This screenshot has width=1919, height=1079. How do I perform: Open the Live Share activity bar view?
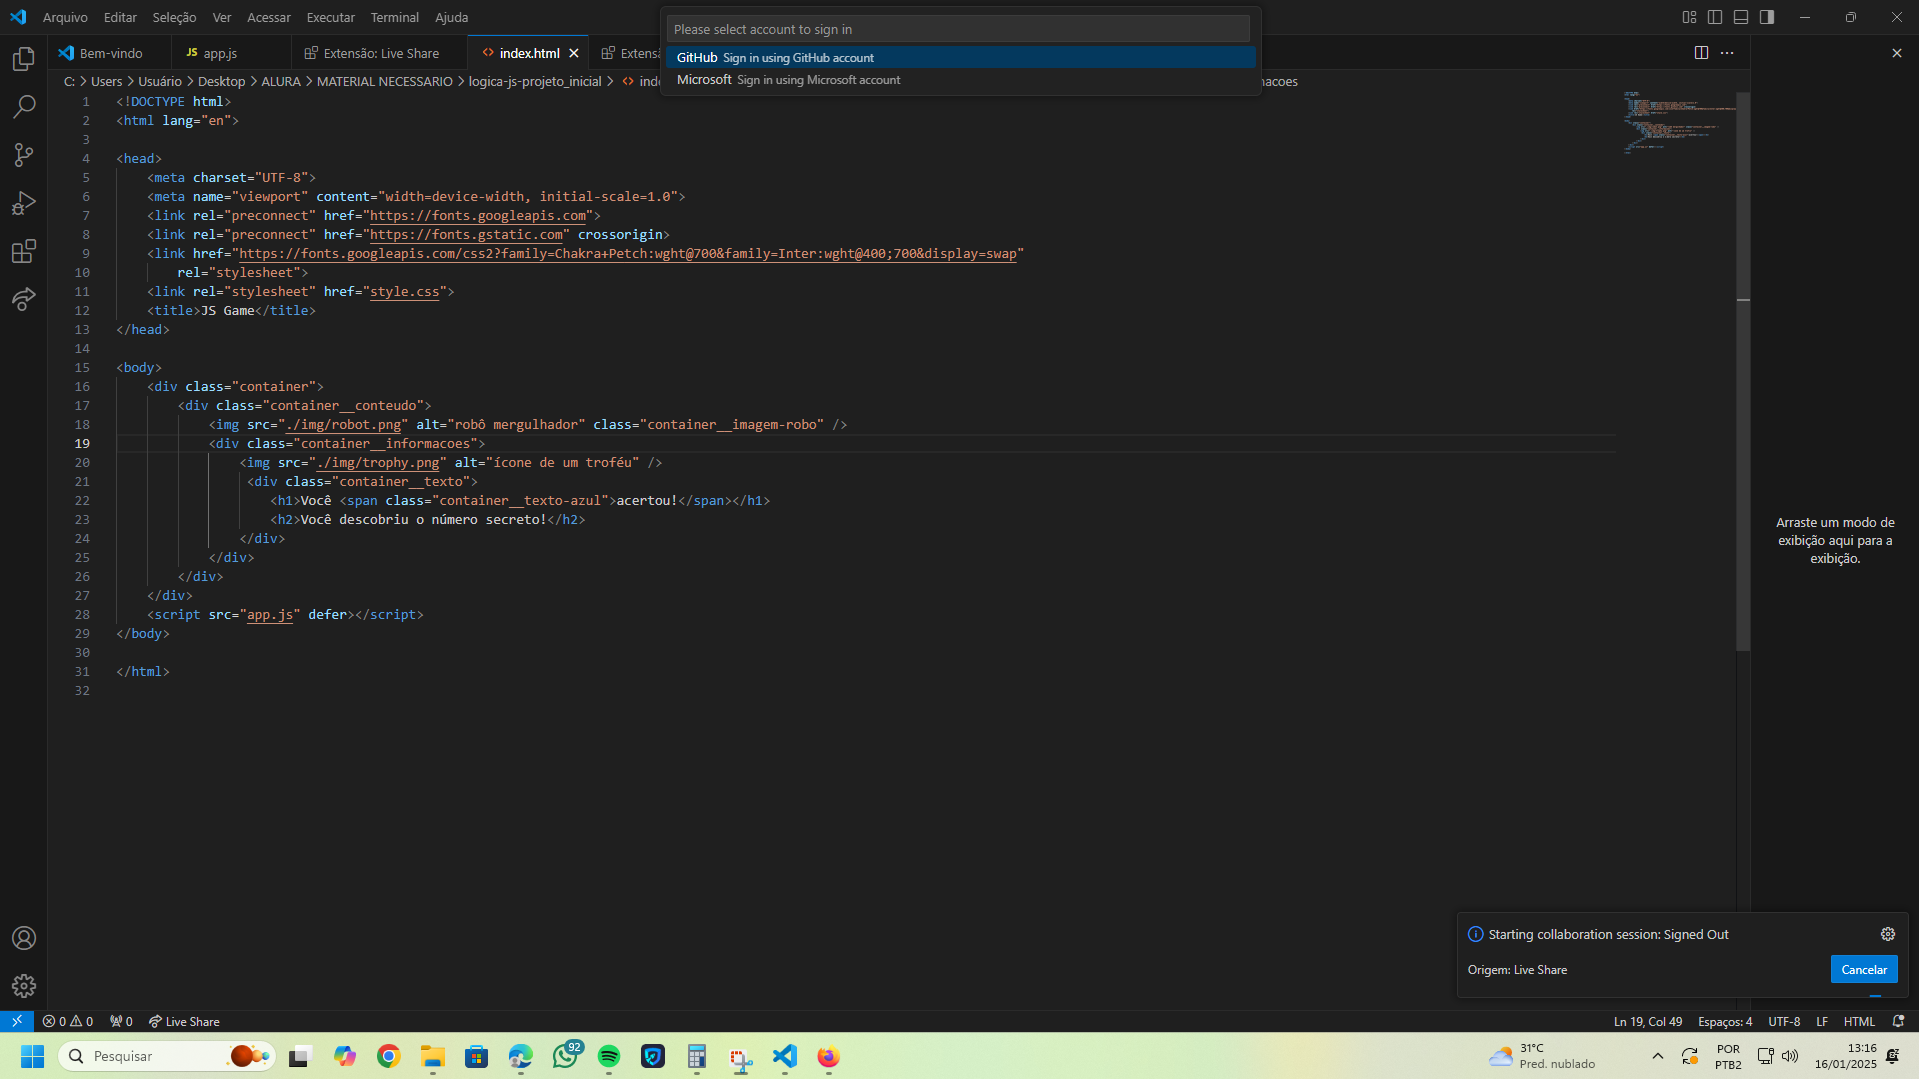pyautogui.click(x=24, y=299)
